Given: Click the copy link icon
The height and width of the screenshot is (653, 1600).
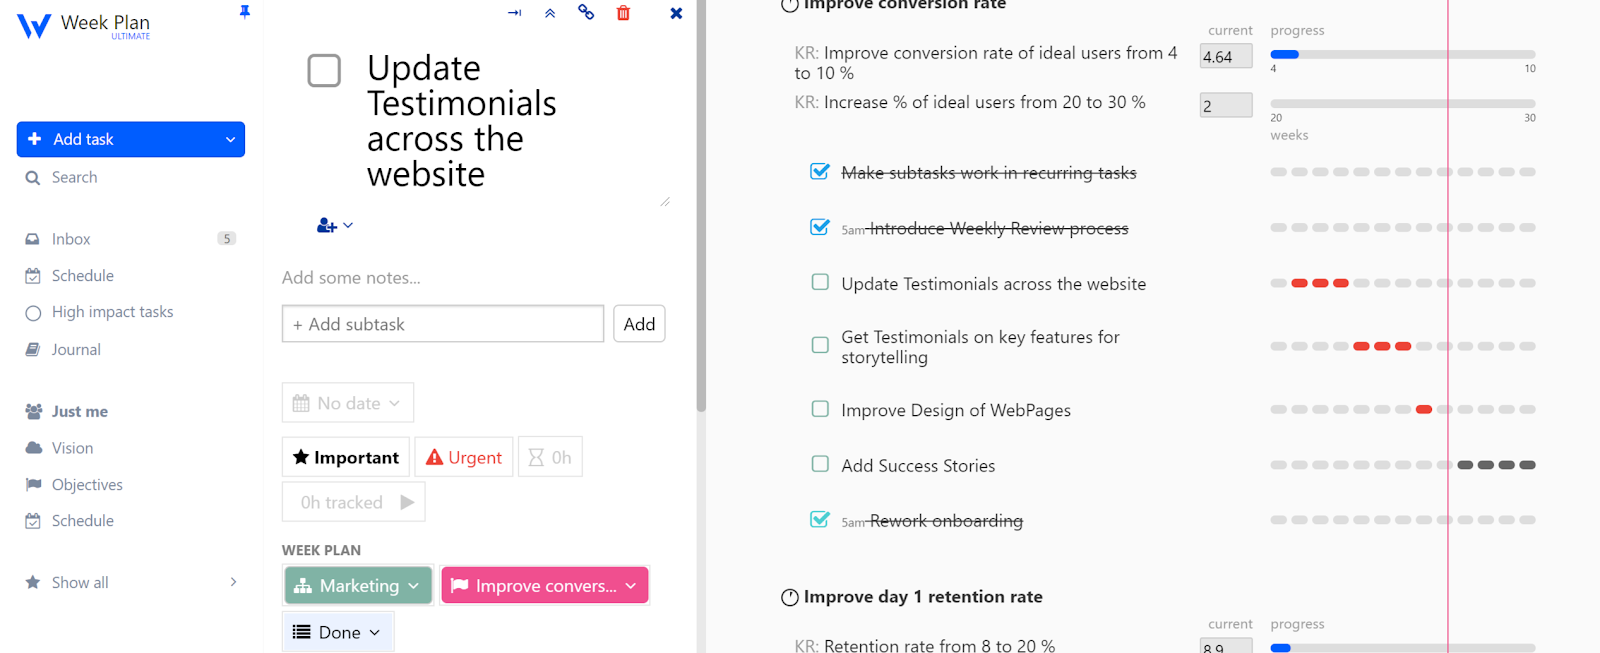Looking at the screenshot, I should [x=586, y=13].
